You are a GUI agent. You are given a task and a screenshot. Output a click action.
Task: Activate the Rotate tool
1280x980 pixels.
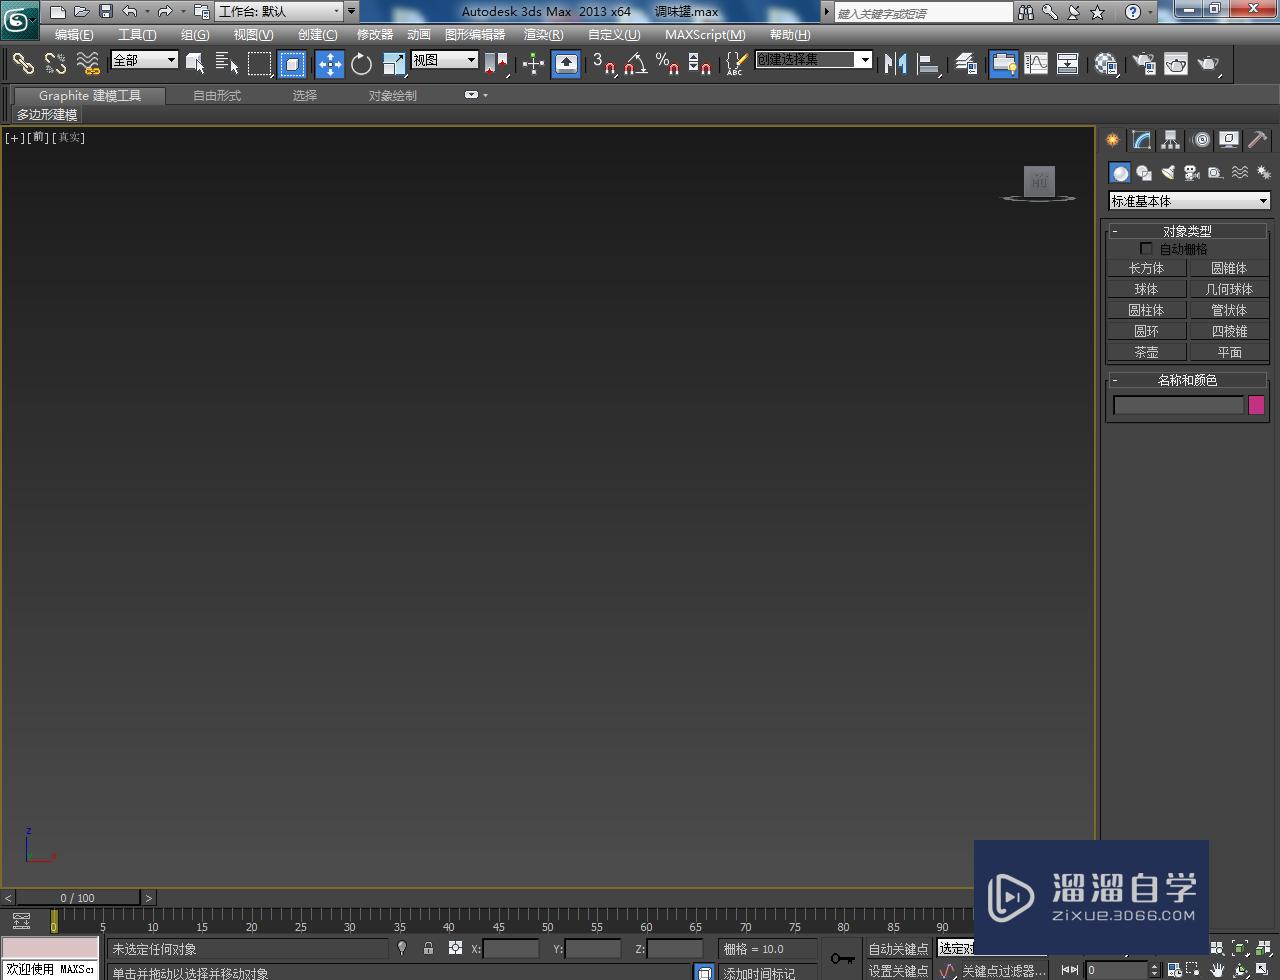tap(361, 64)
